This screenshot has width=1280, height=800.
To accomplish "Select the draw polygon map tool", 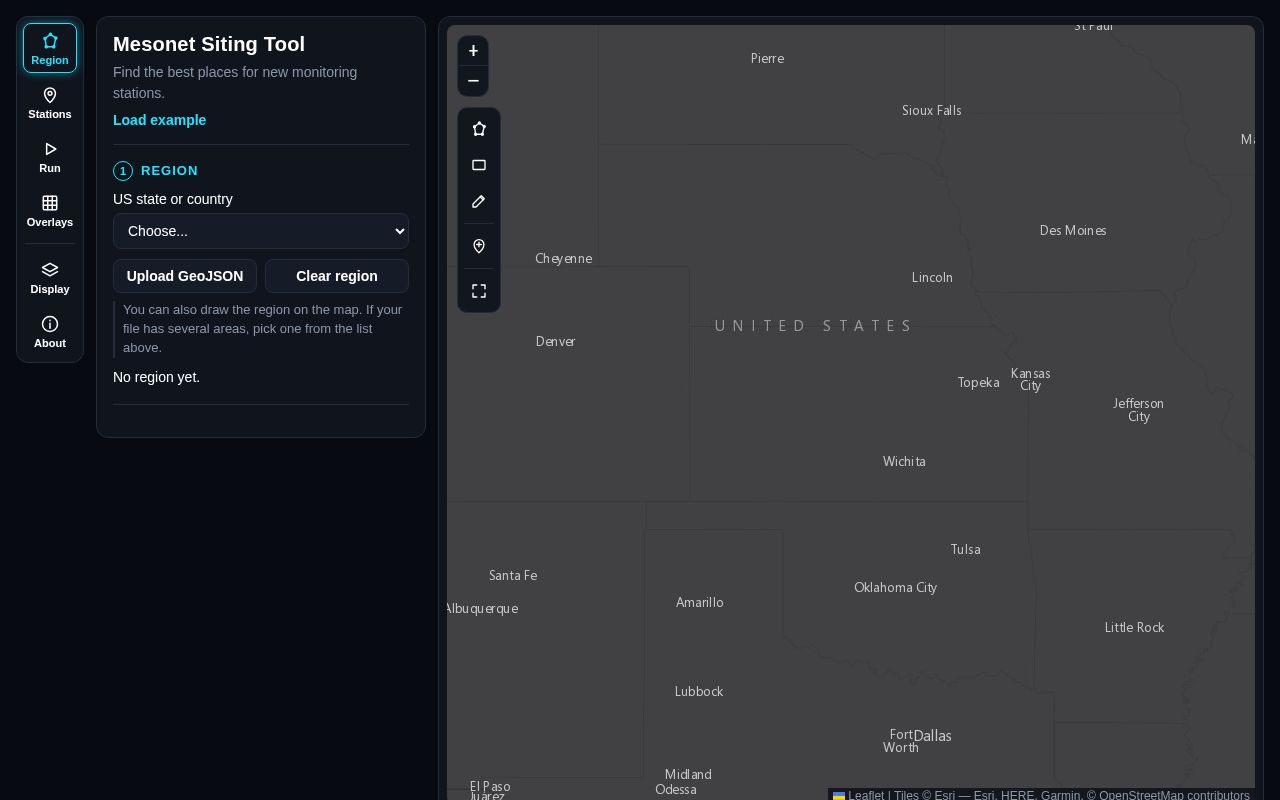I will [x=479, y=129].
